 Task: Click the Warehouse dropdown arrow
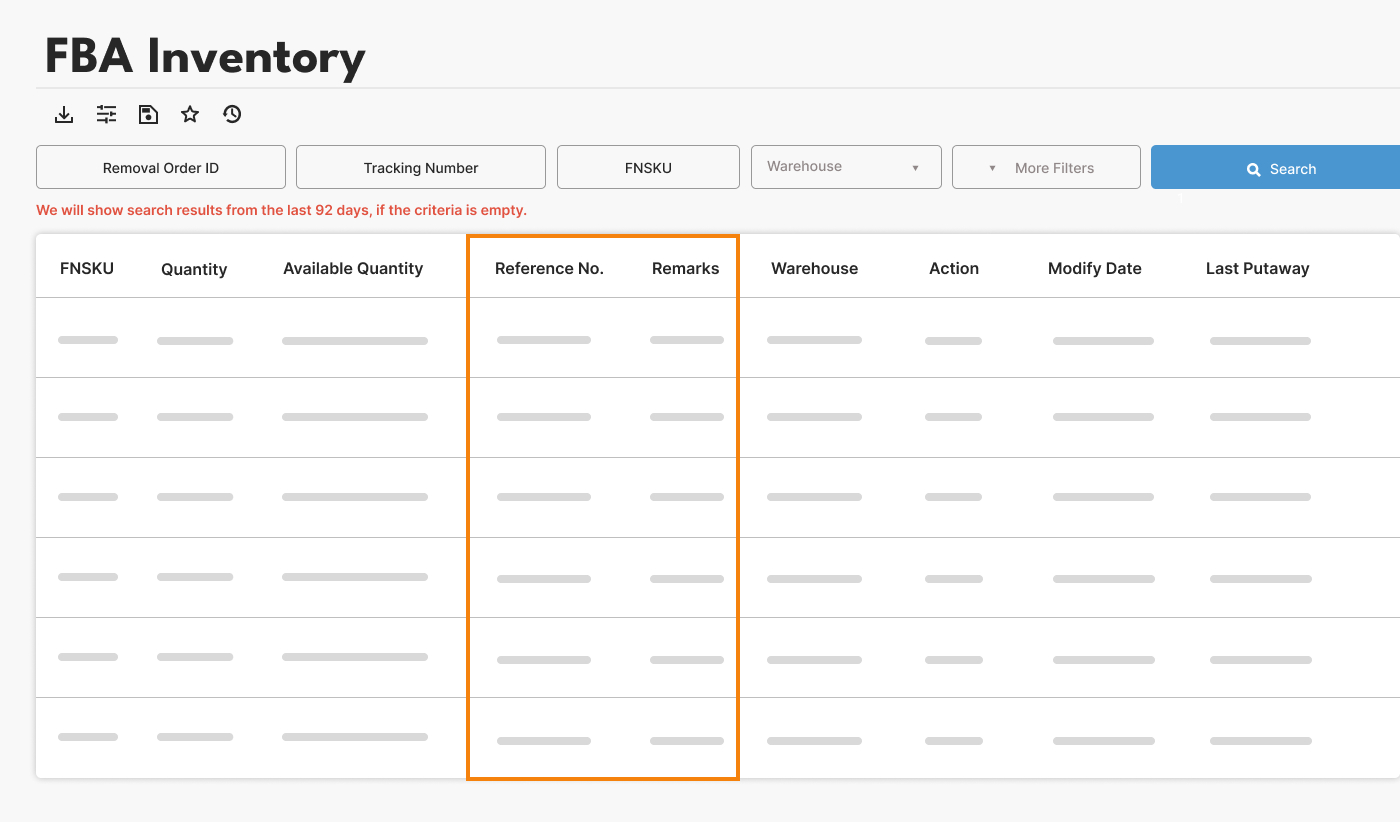tap(915, 168)
